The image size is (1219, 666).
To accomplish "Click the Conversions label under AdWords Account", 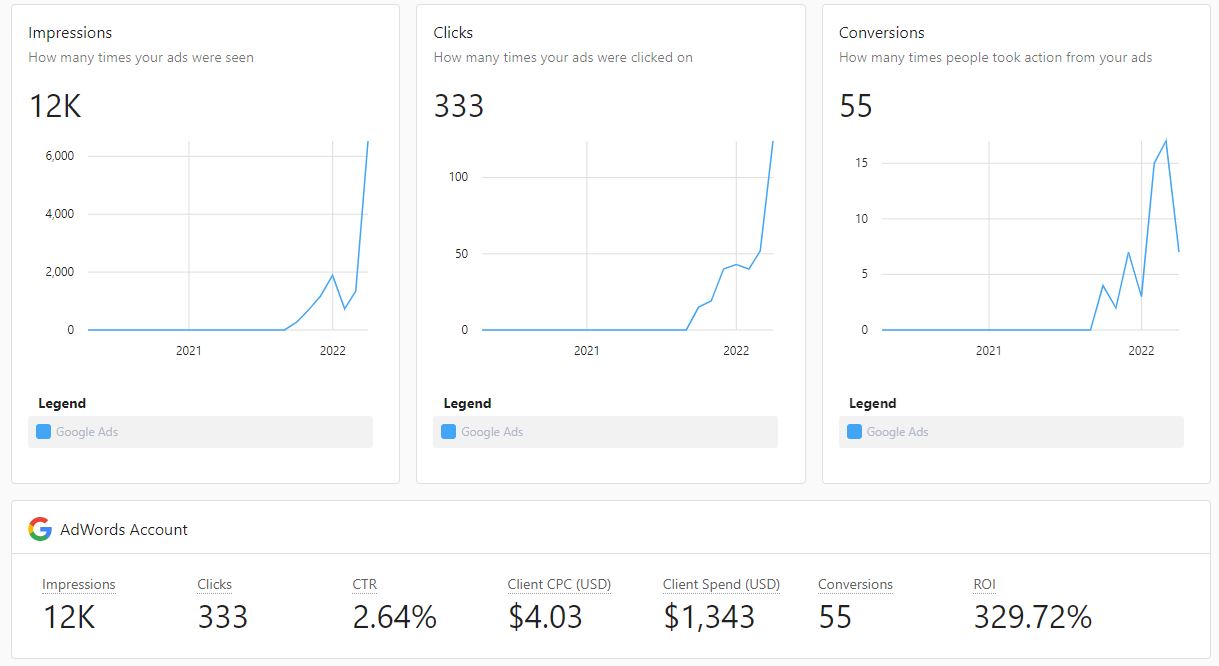I will (x=855, y=584).
